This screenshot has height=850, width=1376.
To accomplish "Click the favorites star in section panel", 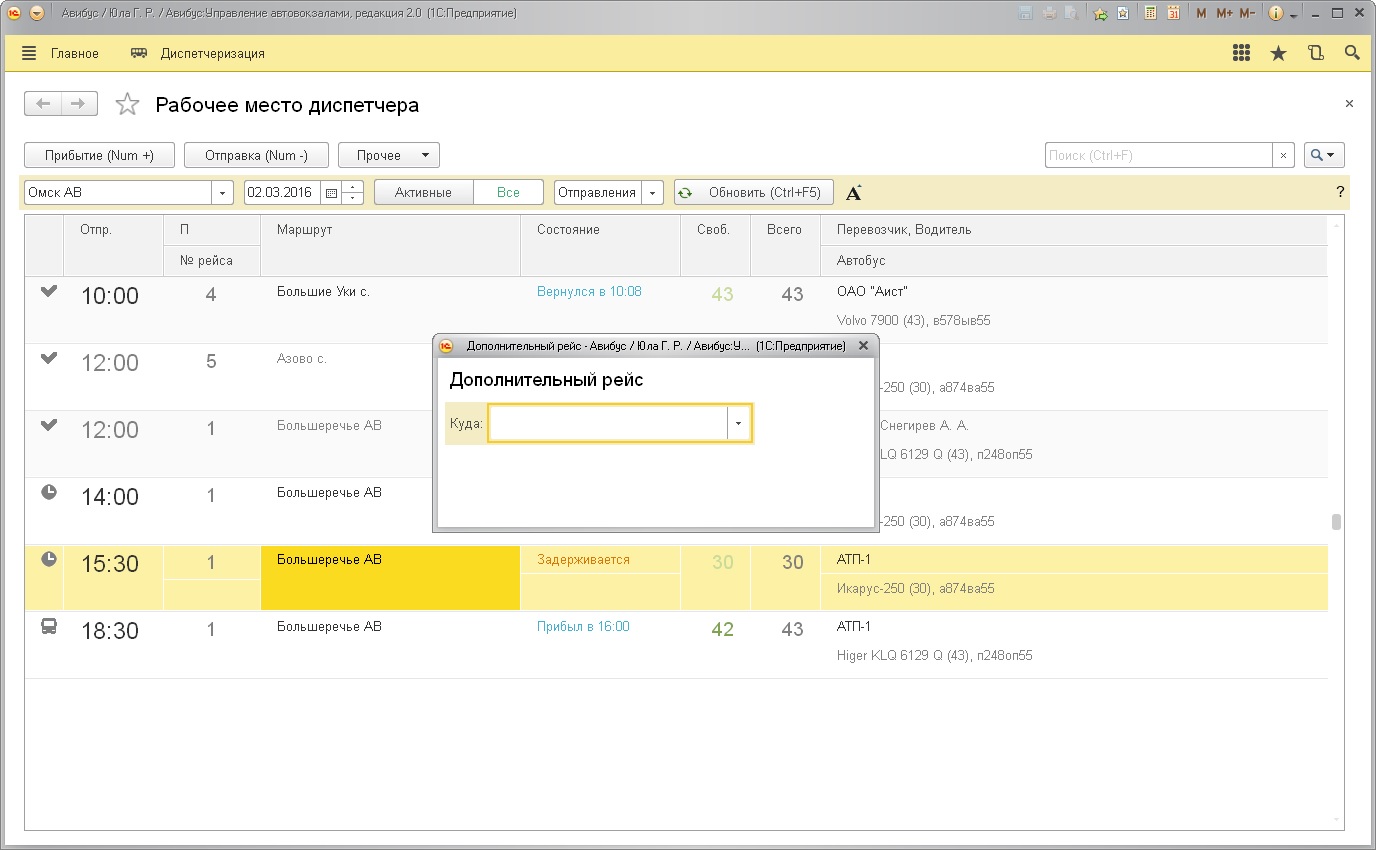I will pyautogui.click(x=1278, y=54).
